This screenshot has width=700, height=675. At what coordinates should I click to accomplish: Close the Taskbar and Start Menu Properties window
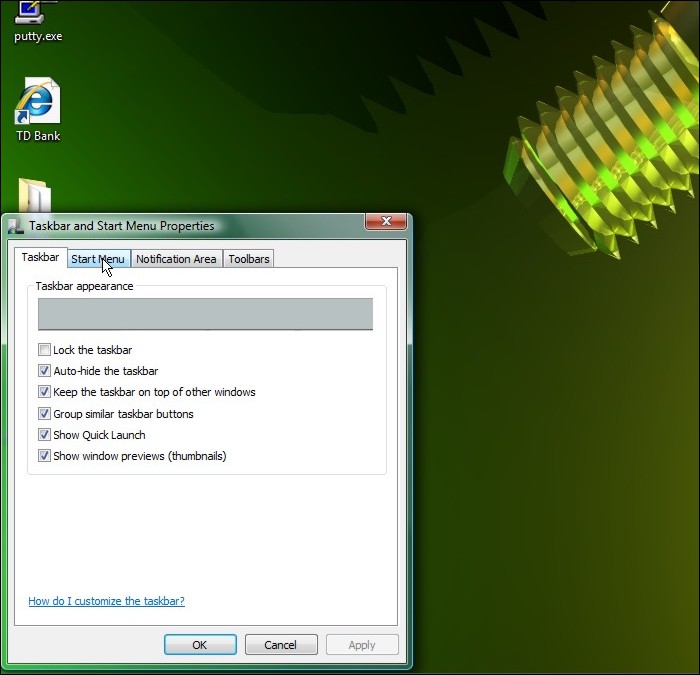[385, 222]
